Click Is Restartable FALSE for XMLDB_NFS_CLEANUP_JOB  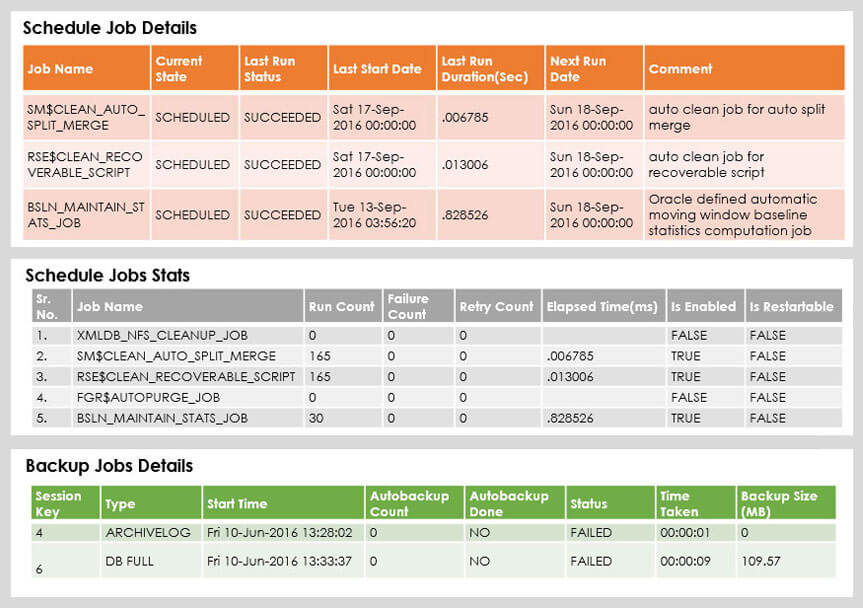click(x=768, y=335)
